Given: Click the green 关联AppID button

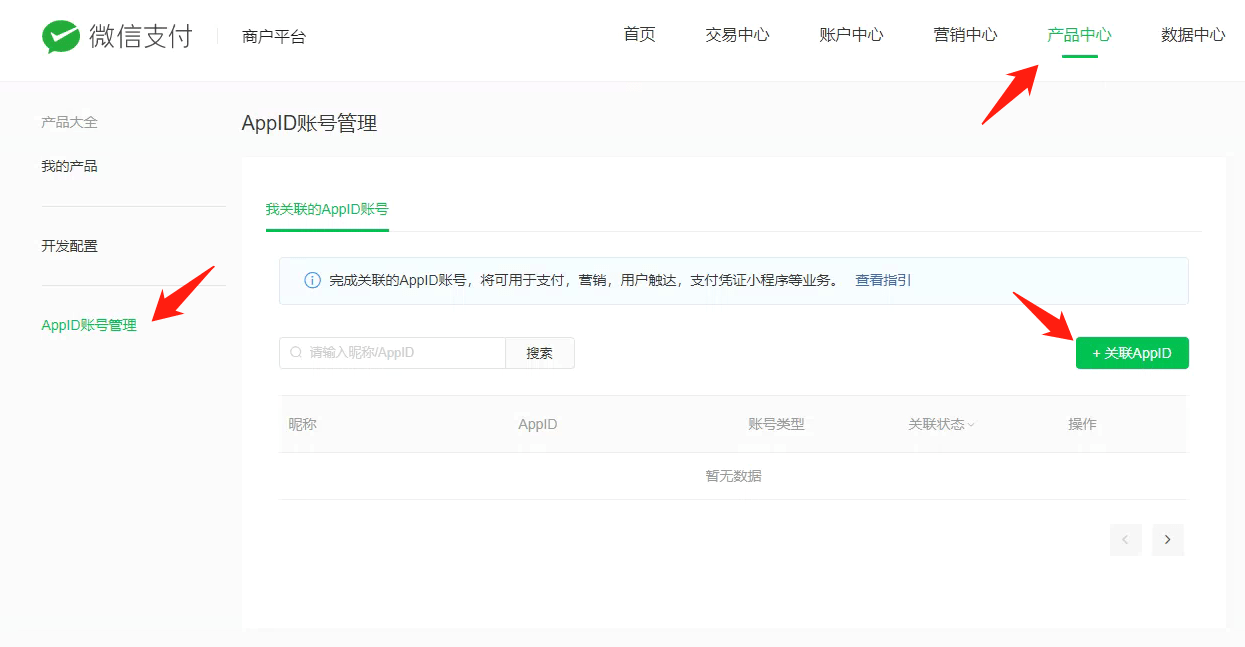Looking at the screenshot, I should tap(1132, 353).
